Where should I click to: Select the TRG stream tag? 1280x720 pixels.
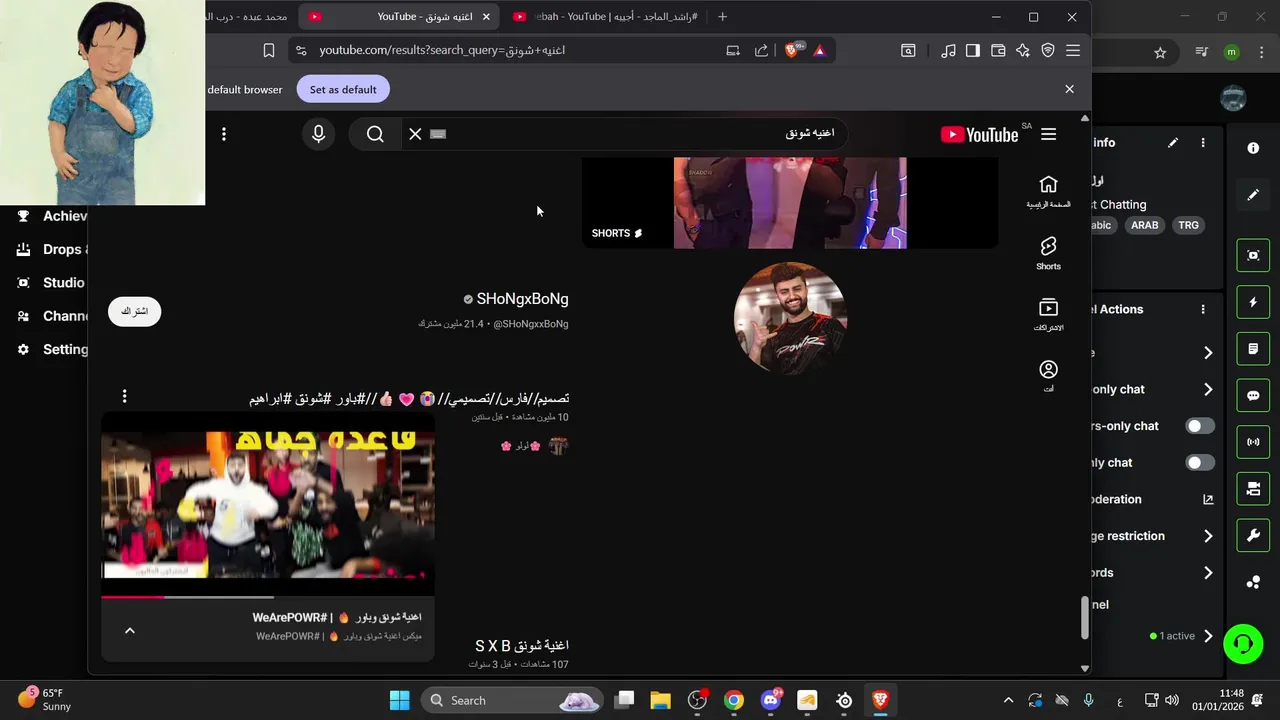(x=1188, y=225)
